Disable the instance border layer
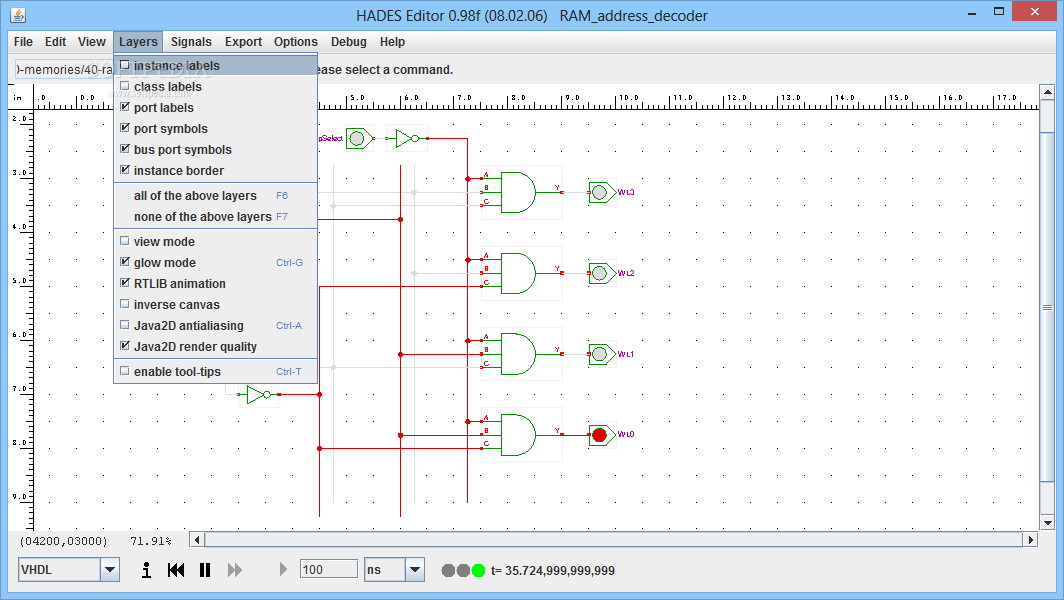1064x600 pixels. tap(215, 171)
